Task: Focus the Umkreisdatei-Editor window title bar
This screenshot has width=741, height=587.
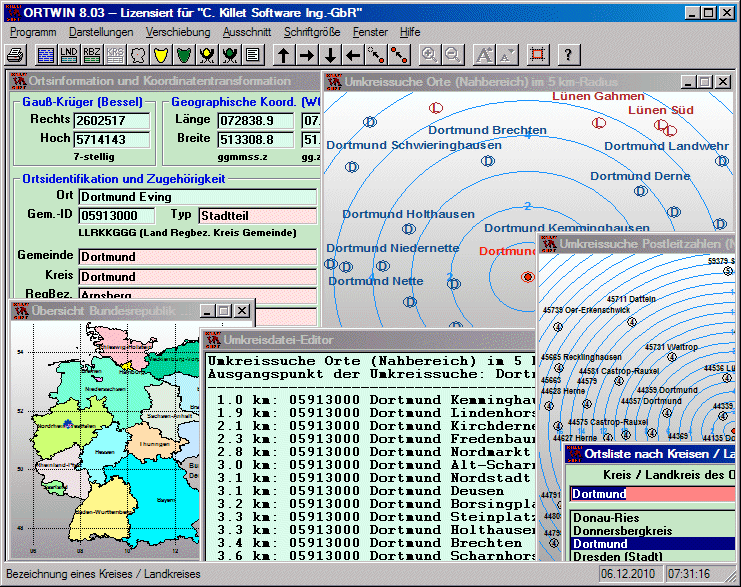Action: [x=369, y=340]
